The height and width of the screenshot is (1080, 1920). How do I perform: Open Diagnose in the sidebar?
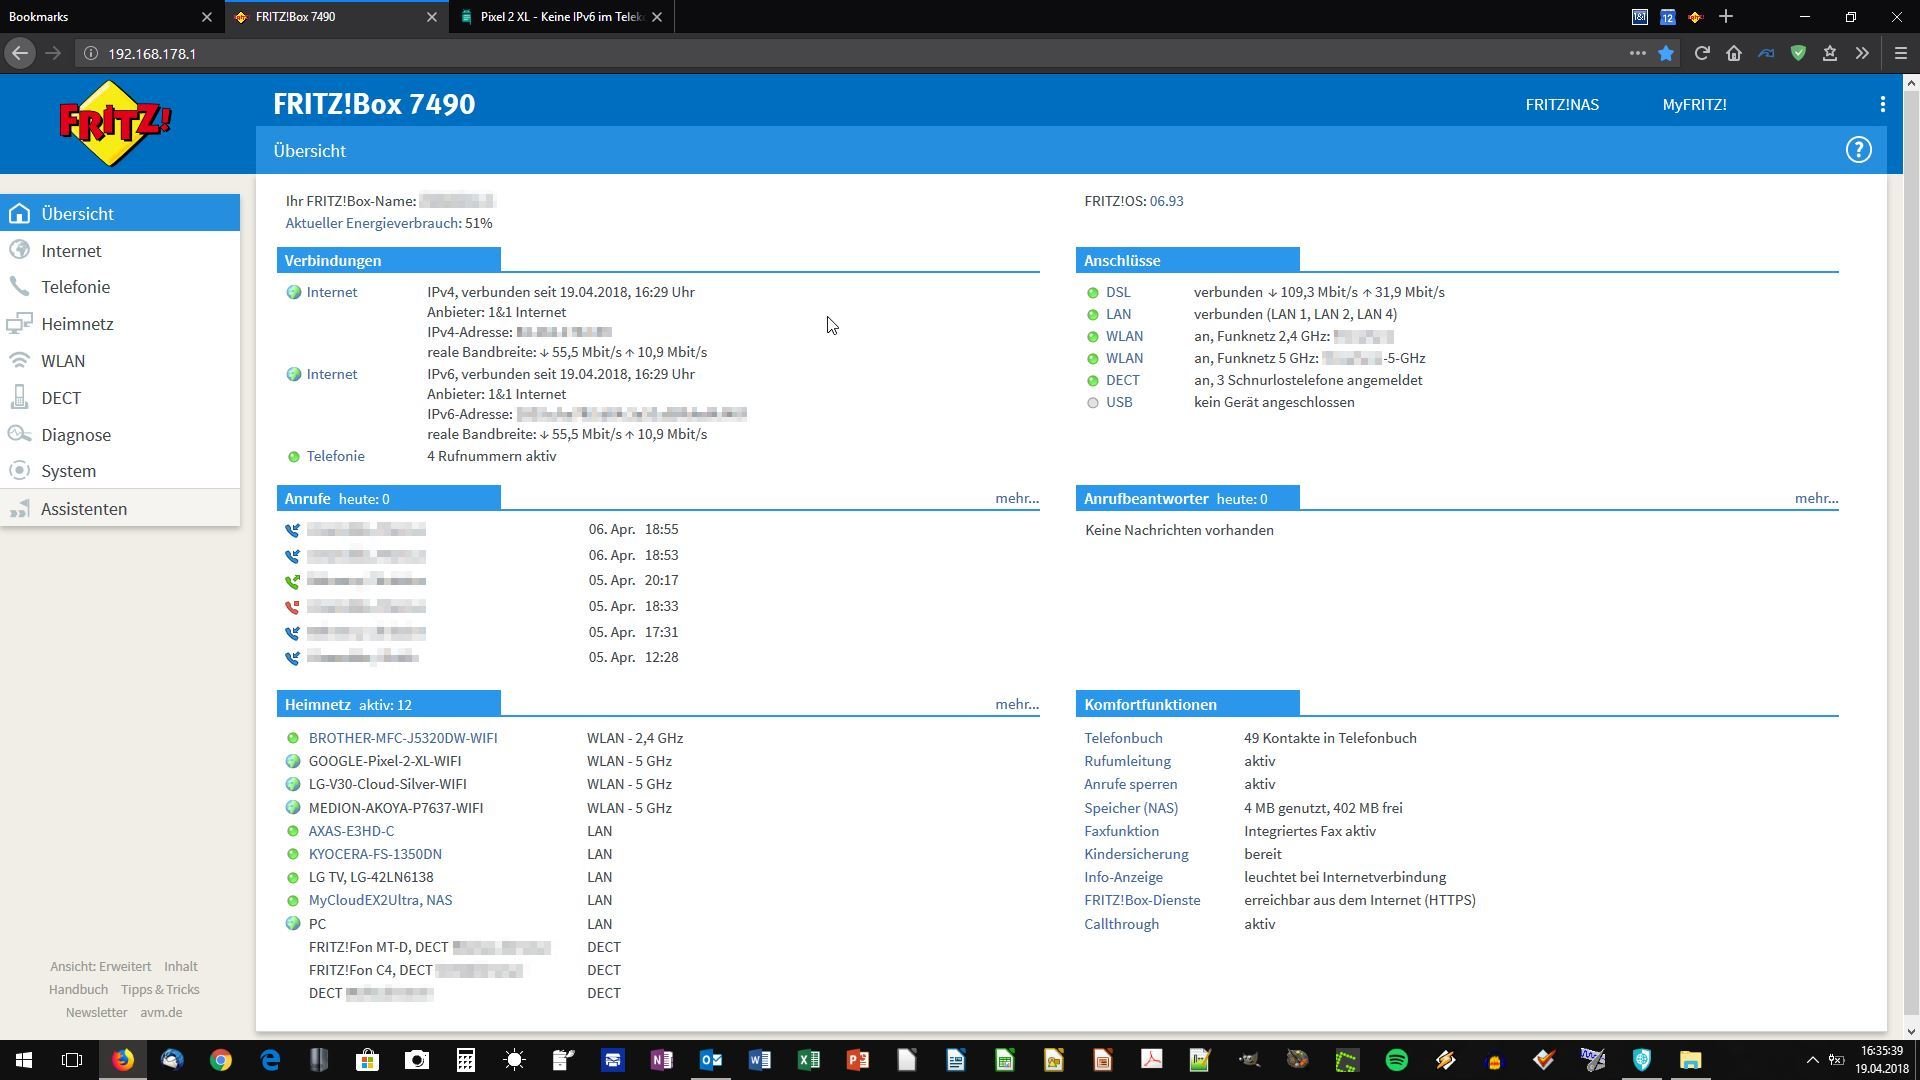(120, 435)
